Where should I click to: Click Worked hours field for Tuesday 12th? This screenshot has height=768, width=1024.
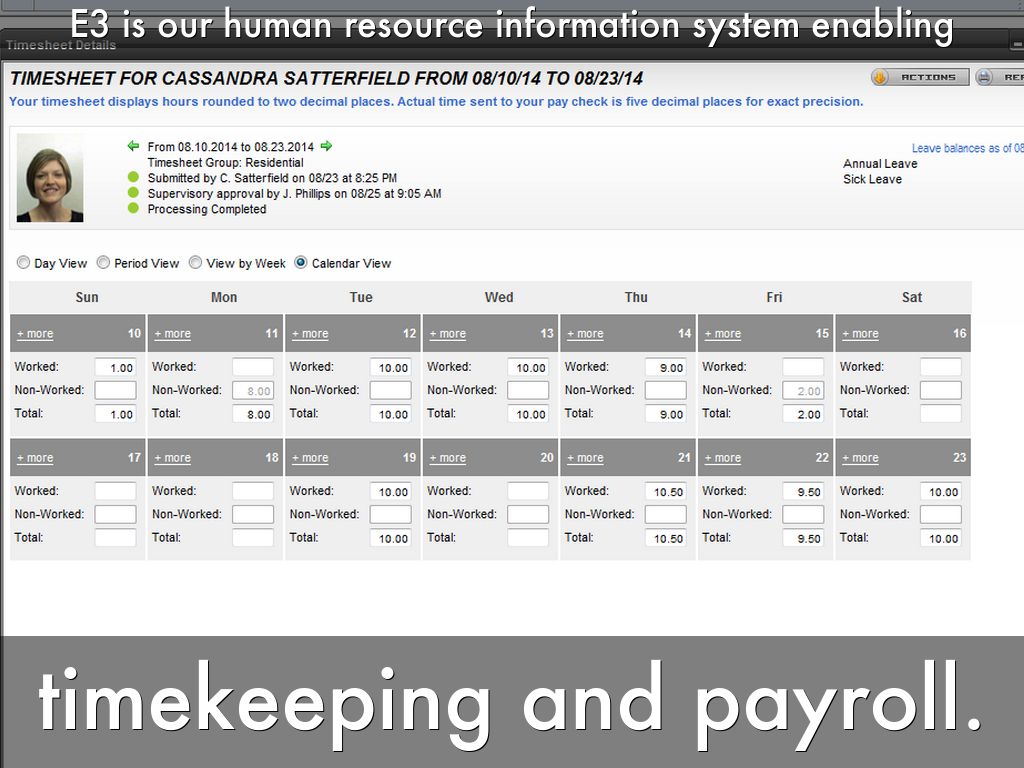click(x=390, y=368)
